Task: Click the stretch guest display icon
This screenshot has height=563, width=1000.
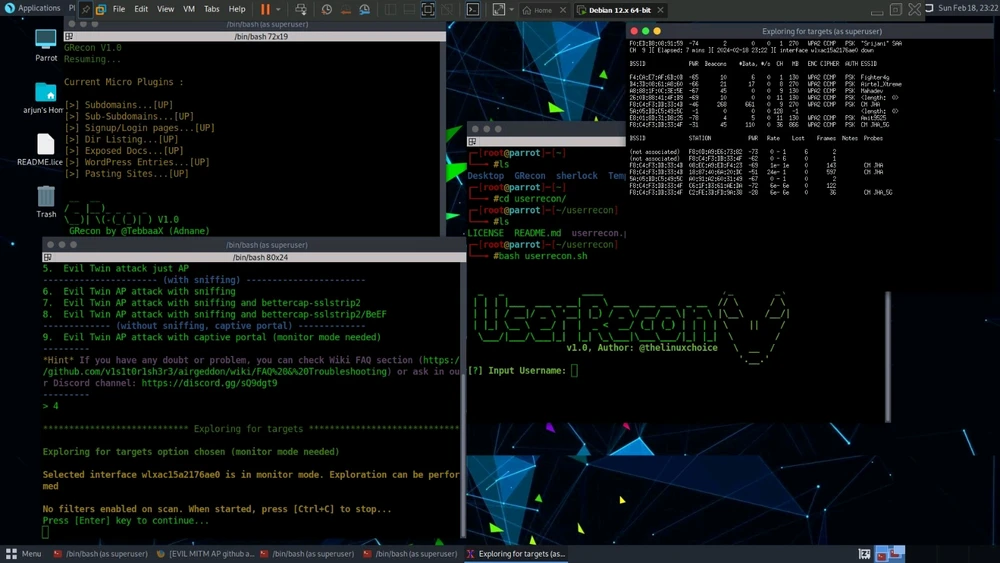Action: [499, 10]
